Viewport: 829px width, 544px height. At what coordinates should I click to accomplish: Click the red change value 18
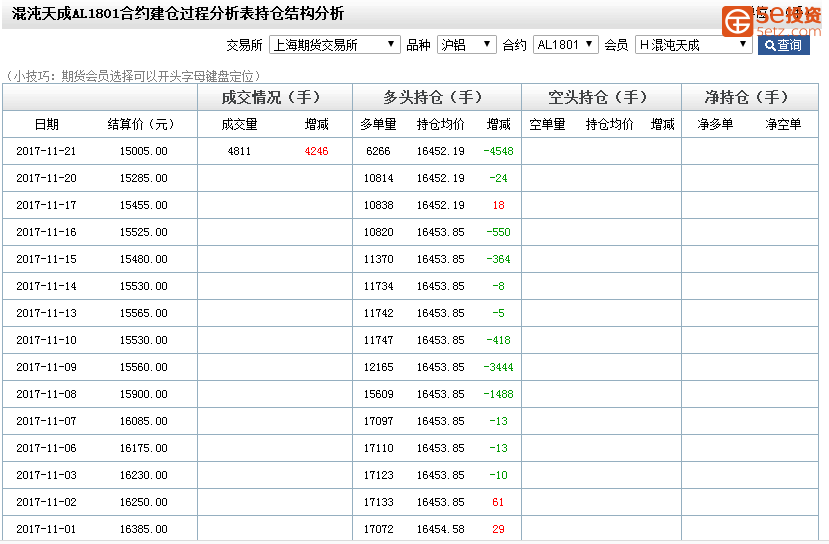tap(498, 205)
